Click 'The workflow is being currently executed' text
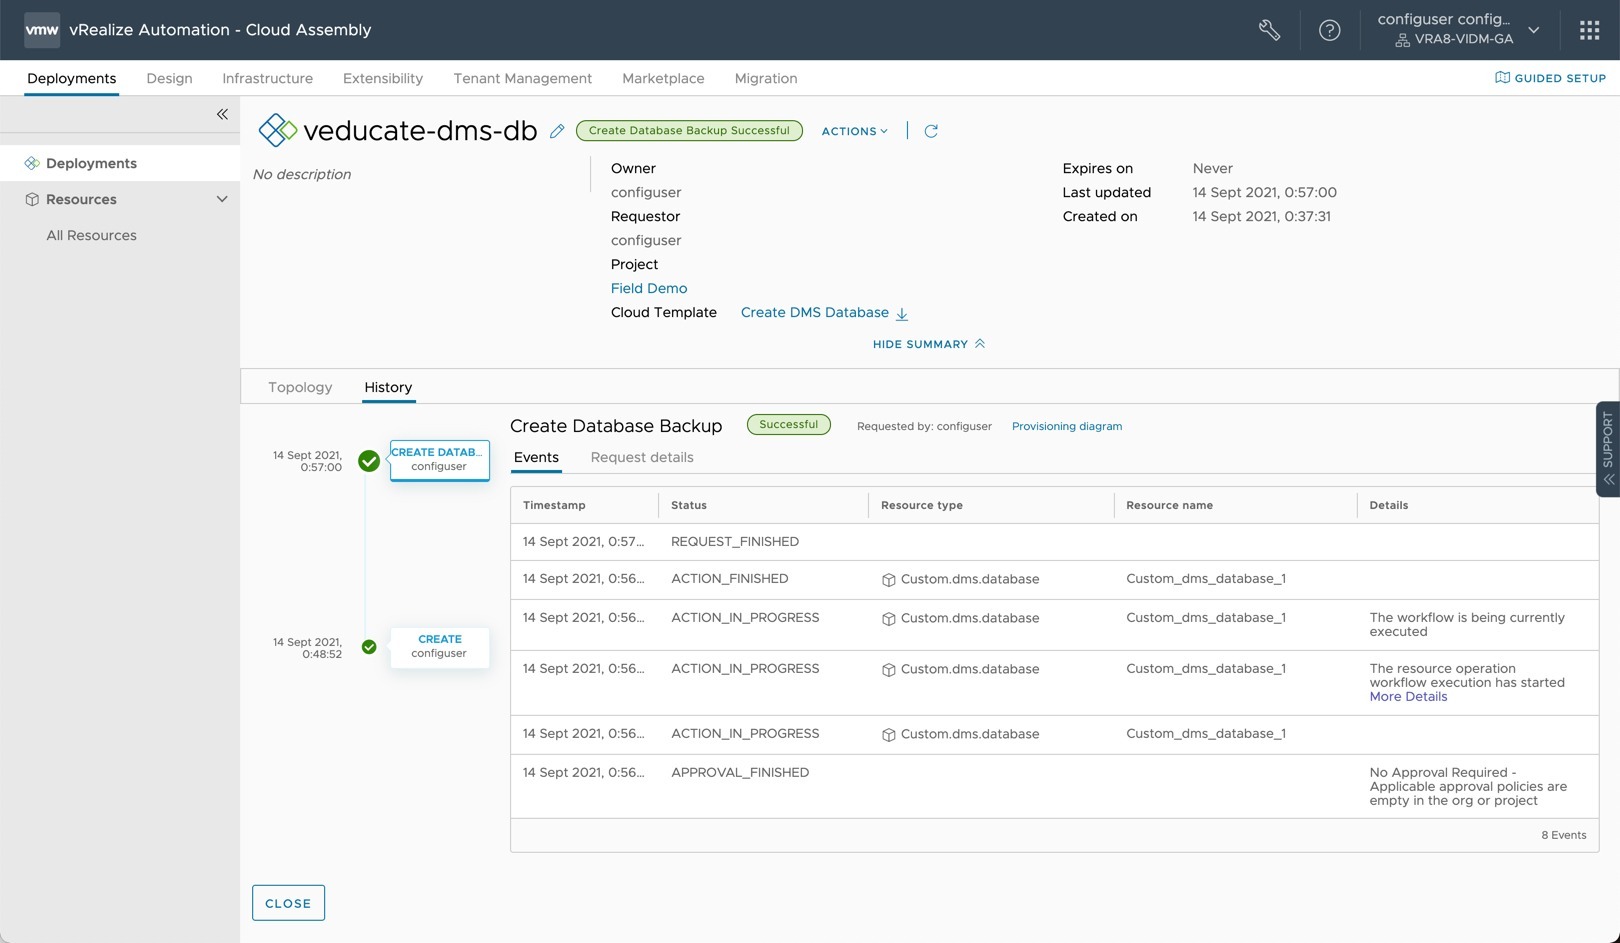The height and width of the screenshot is (943, 1620). tap(1467, 624)
